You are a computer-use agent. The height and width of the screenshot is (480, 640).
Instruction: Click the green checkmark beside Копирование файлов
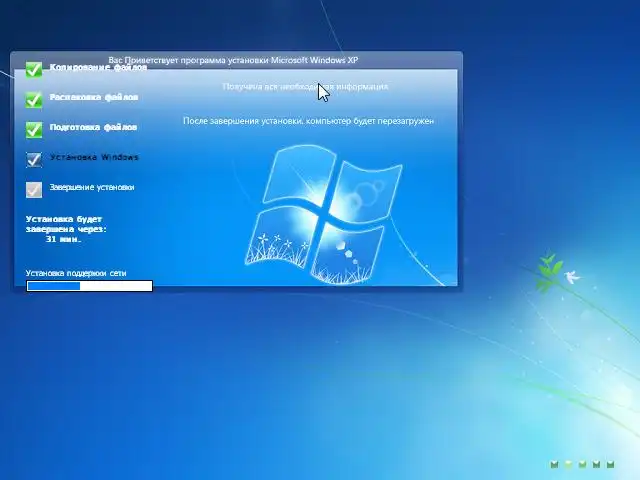point(34,69)
